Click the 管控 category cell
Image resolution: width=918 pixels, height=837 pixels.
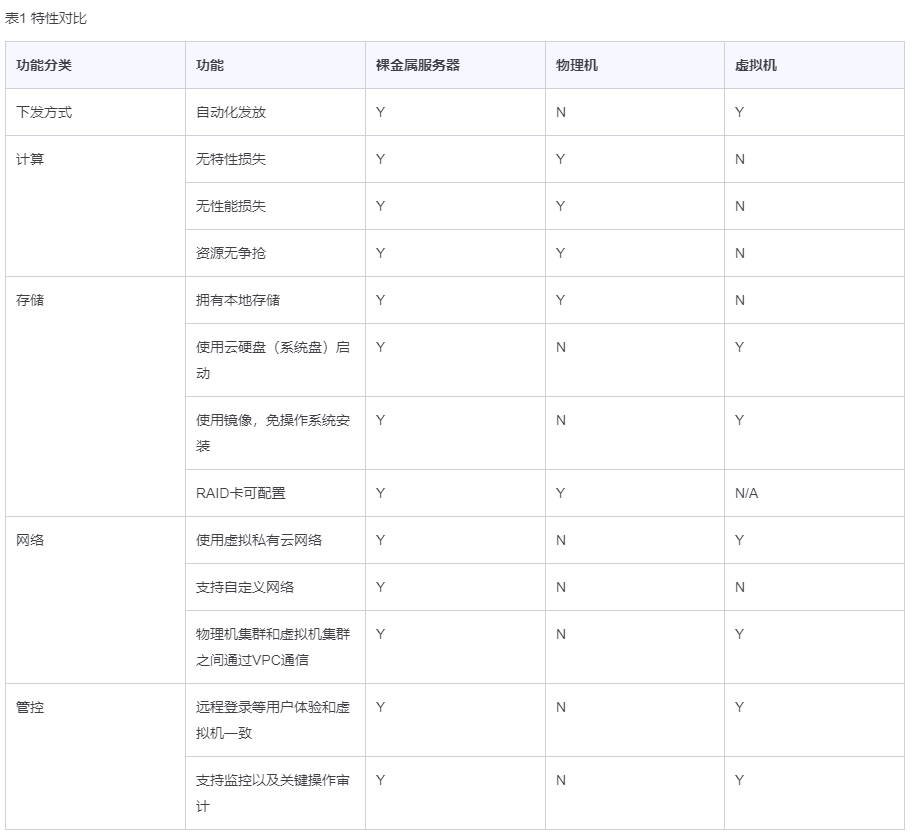click(30, 707)
